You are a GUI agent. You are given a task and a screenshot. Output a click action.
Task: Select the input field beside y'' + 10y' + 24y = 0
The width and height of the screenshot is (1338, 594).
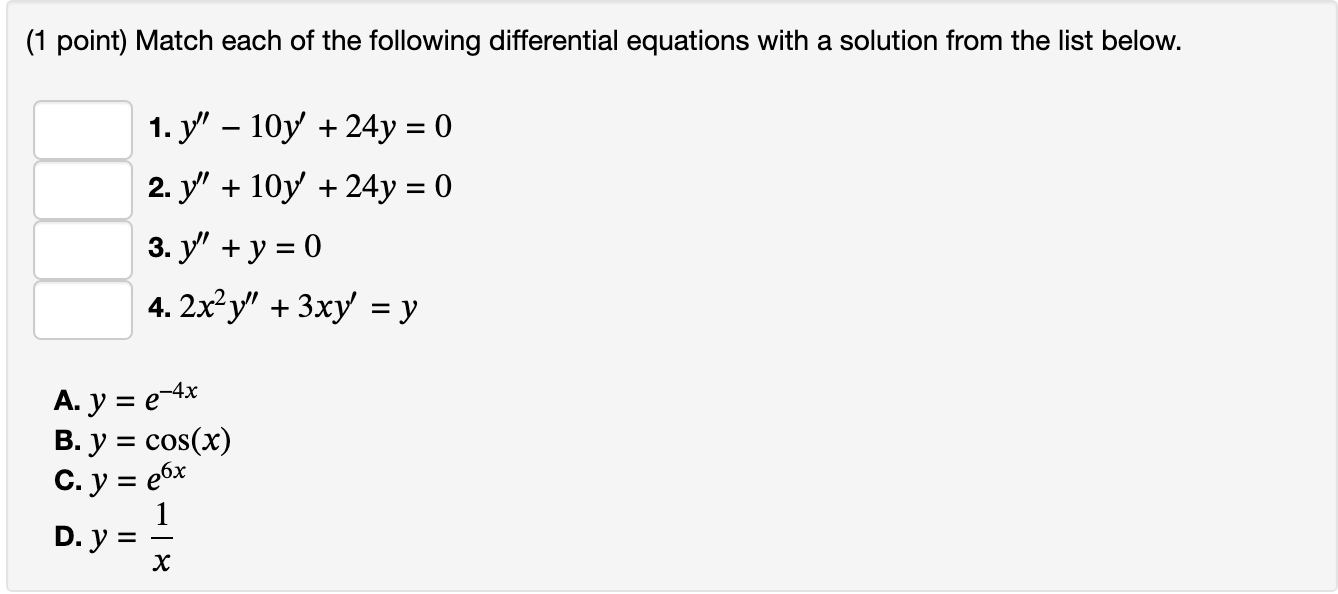(82, 188)
